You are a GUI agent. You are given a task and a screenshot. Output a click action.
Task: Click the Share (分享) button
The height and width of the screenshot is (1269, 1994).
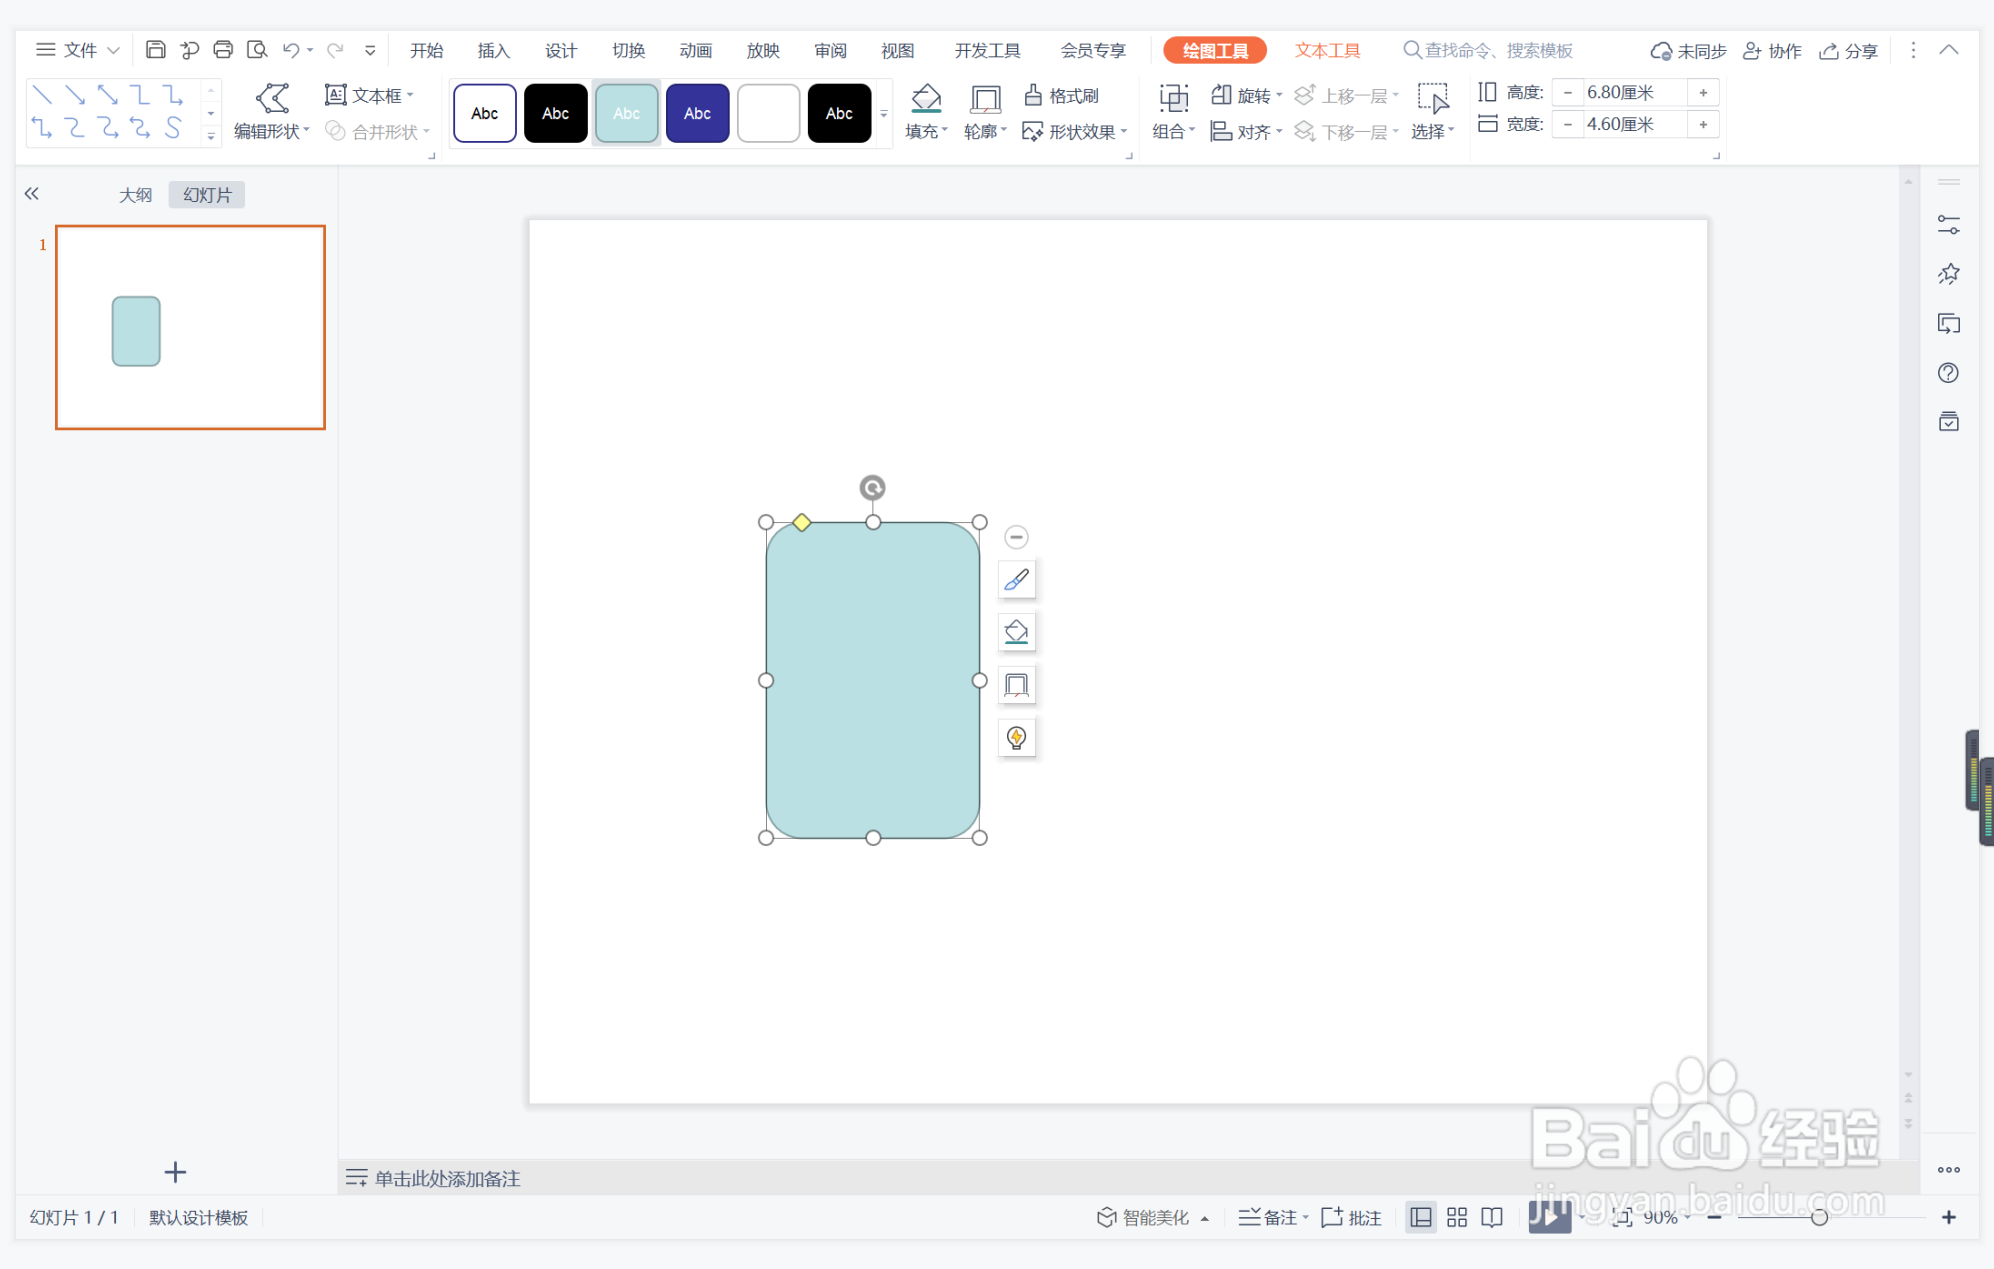pos(1849,50)
